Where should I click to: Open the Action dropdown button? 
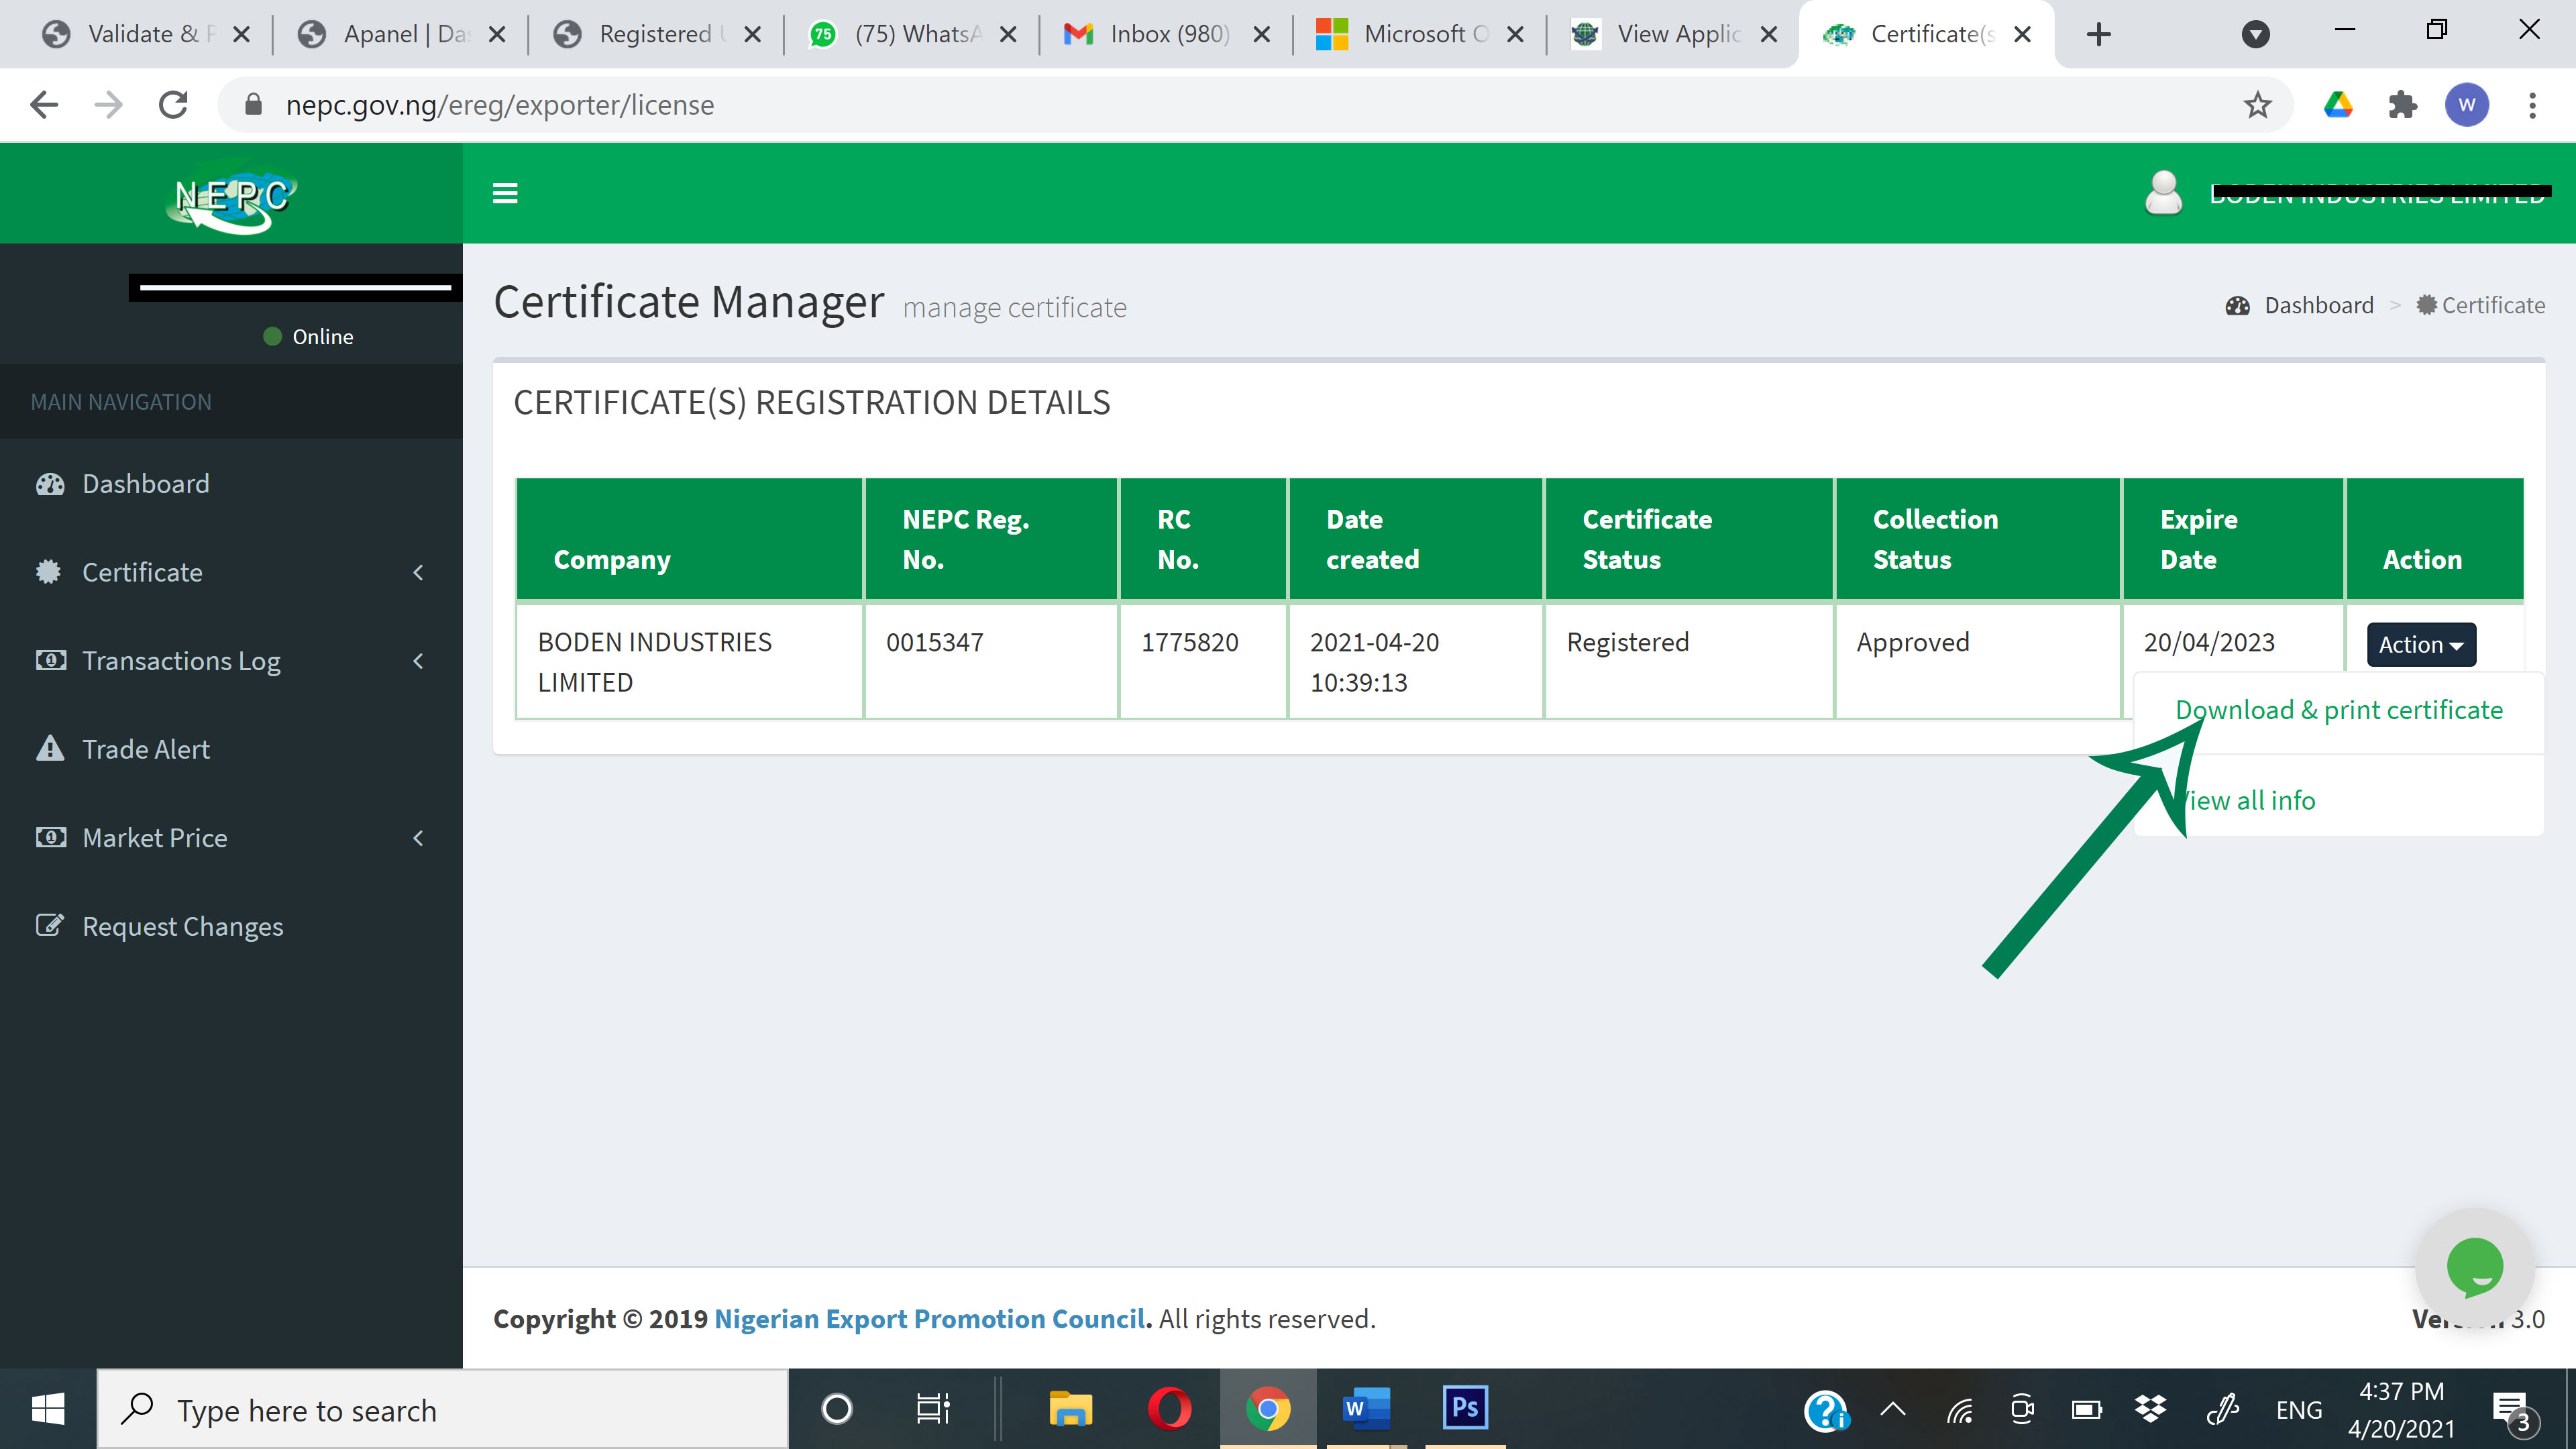pyautogui.click(x=2421, y=644)
